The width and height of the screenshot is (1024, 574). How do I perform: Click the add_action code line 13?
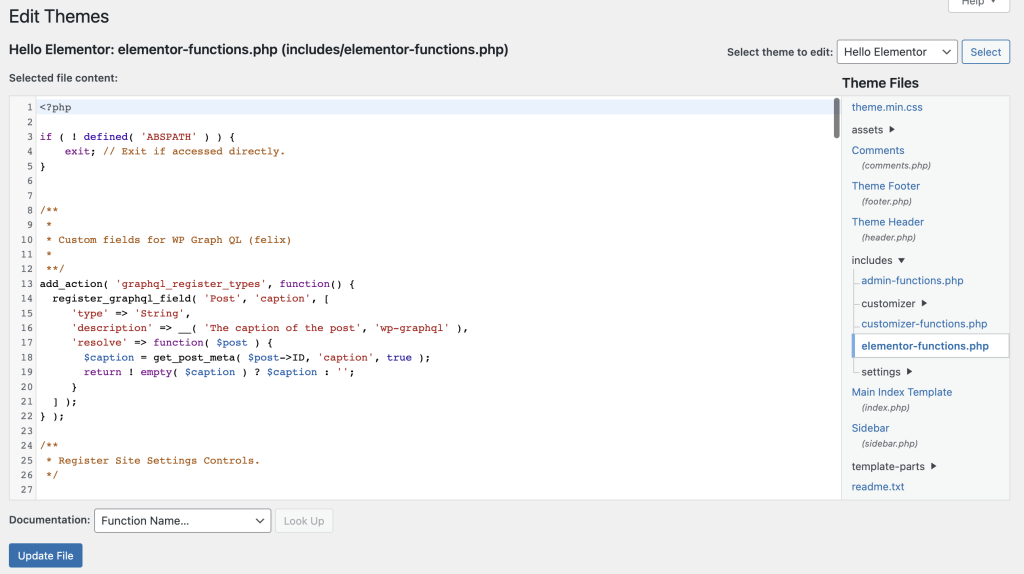click(197, 283)
